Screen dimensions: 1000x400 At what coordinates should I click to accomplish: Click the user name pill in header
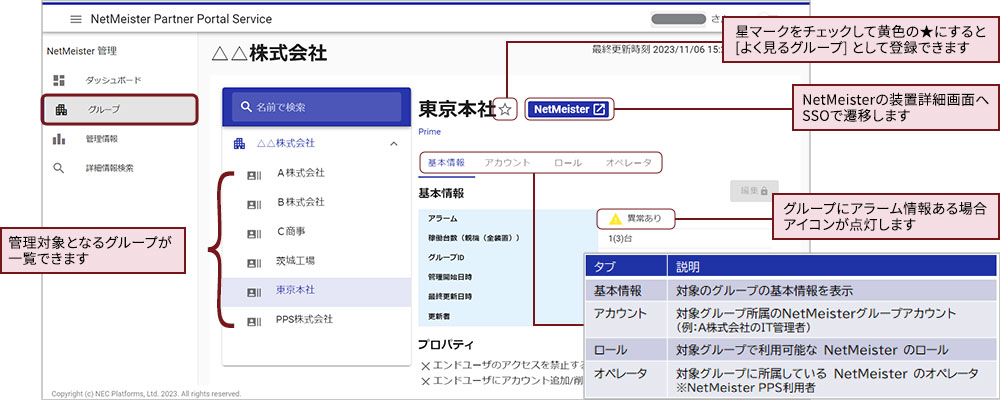coord(679,19)
